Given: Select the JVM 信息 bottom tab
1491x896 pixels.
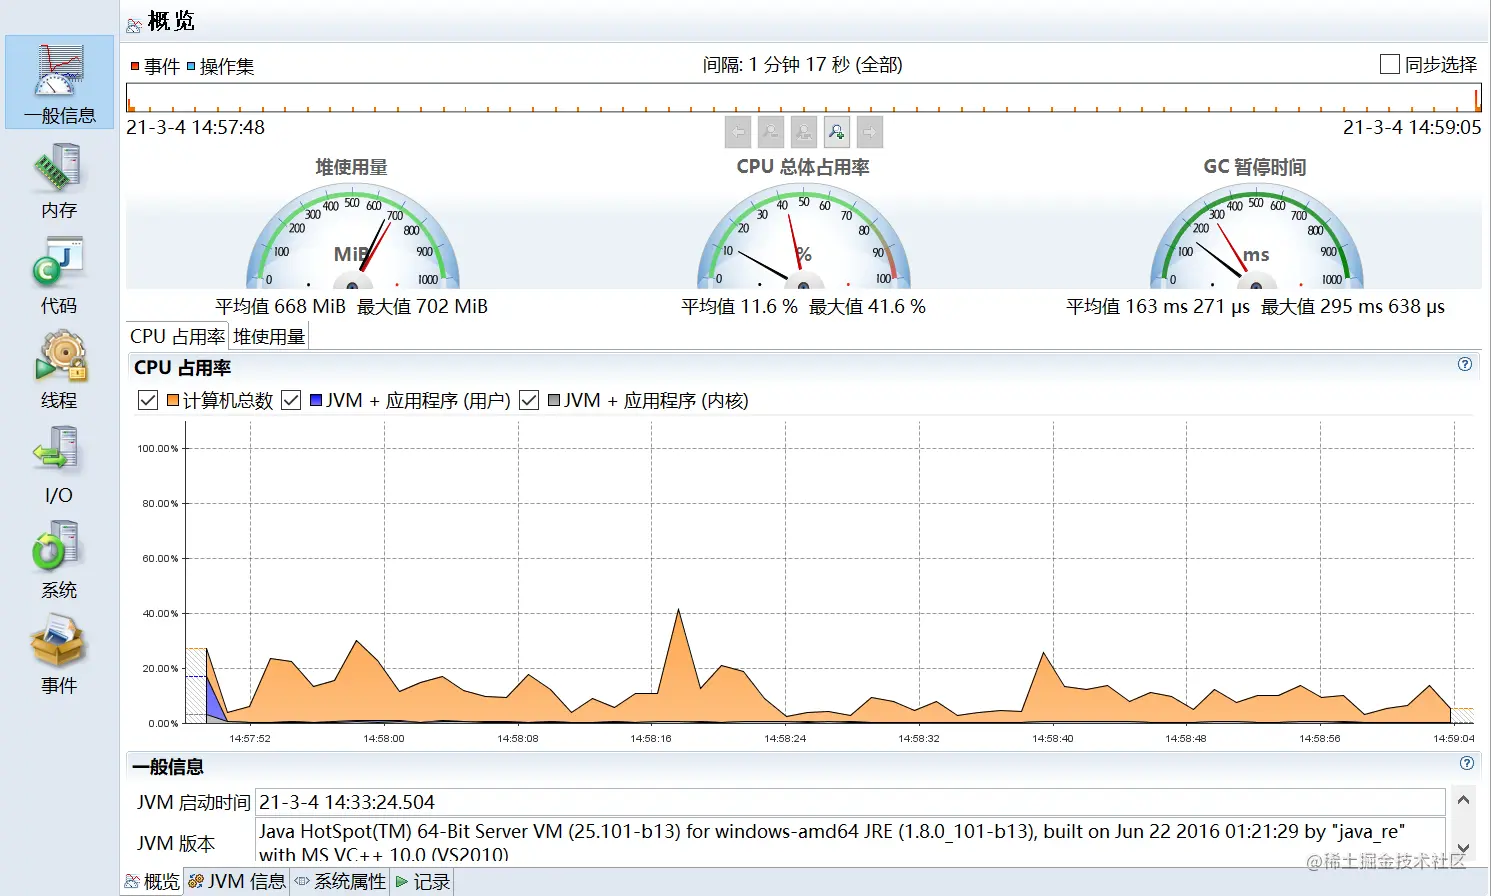Looking at the screenshot, I should coord(237,881).
